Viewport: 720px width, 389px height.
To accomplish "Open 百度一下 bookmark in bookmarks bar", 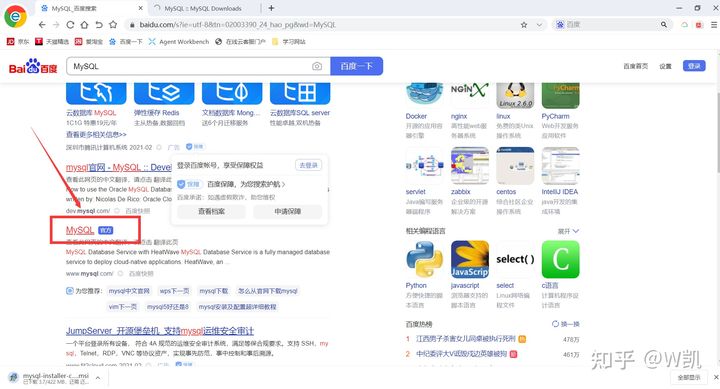I will point(125,42).
